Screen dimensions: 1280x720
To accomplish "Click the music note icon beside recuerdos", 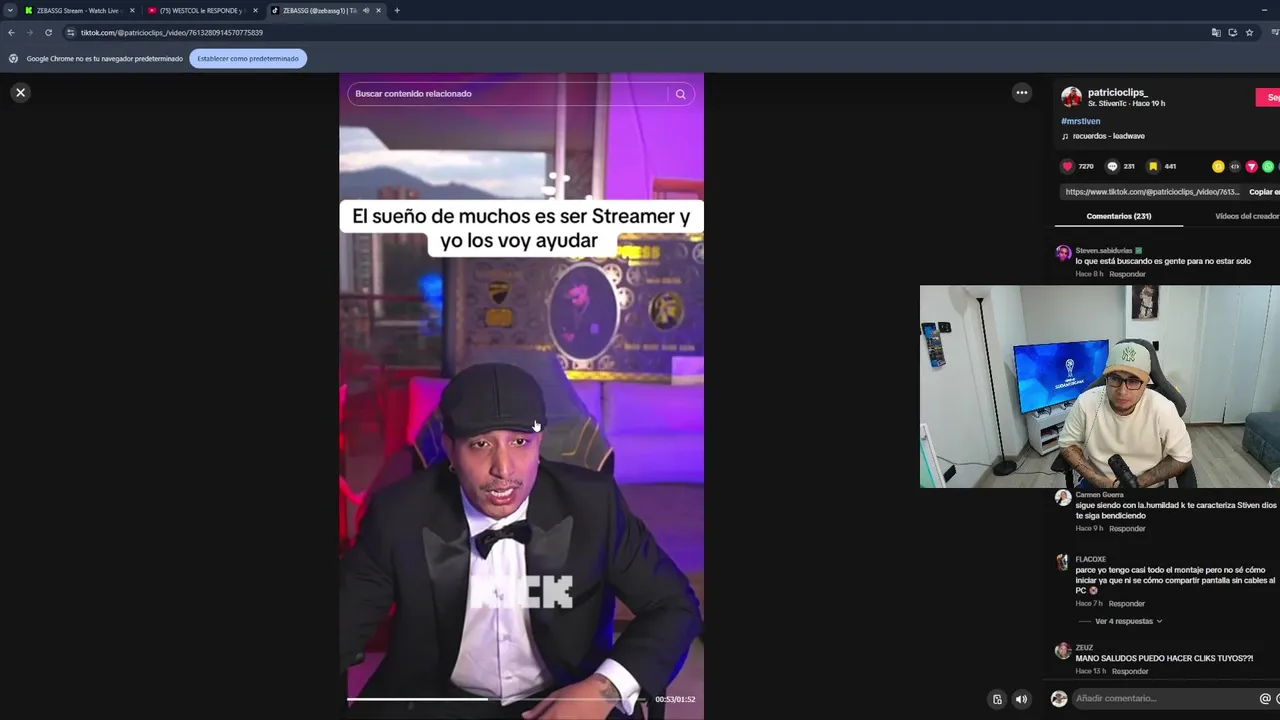I will click(x=1065, y=136).
